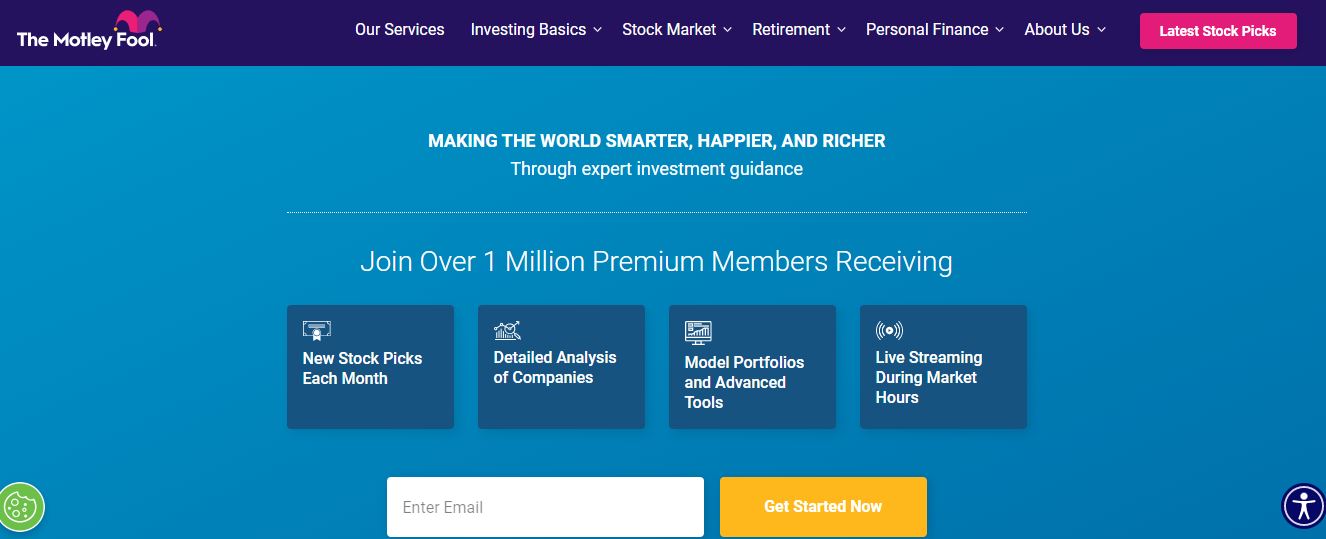The height and width of the screenshot is (539, 1326).
Task: Open the Stock Market menu label
Action: [x=669, y=30]
